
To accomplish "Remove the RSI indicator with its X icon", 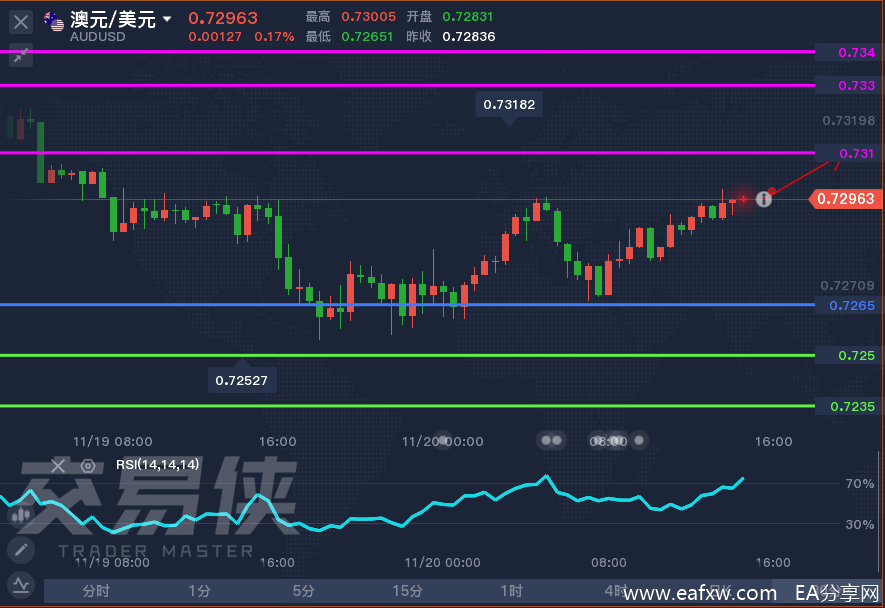I will click(58, 466).
